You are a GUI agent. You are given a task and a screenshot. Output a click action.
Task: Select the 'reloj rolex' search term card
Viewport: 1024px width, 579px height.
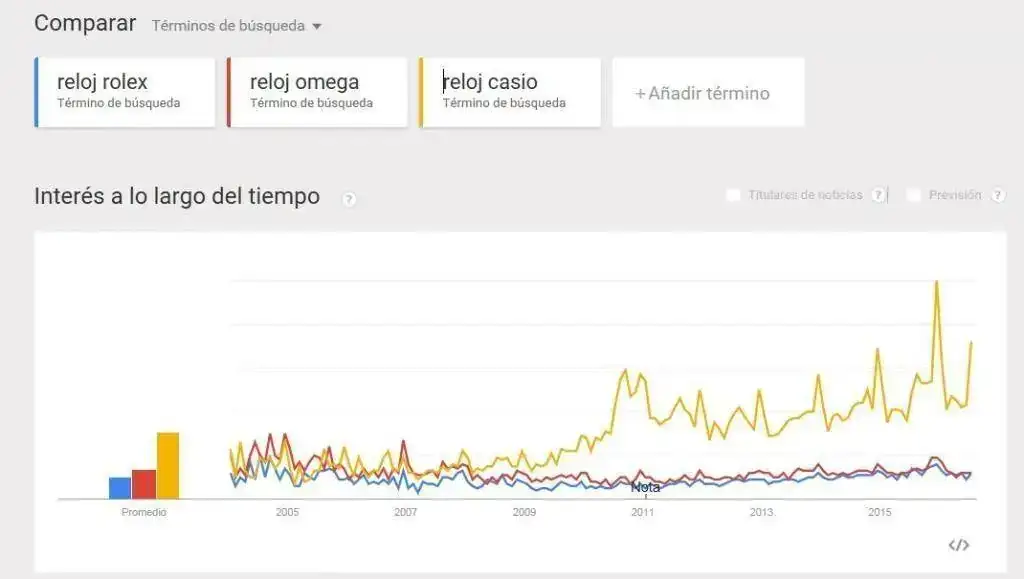click(x=125, y=91)
